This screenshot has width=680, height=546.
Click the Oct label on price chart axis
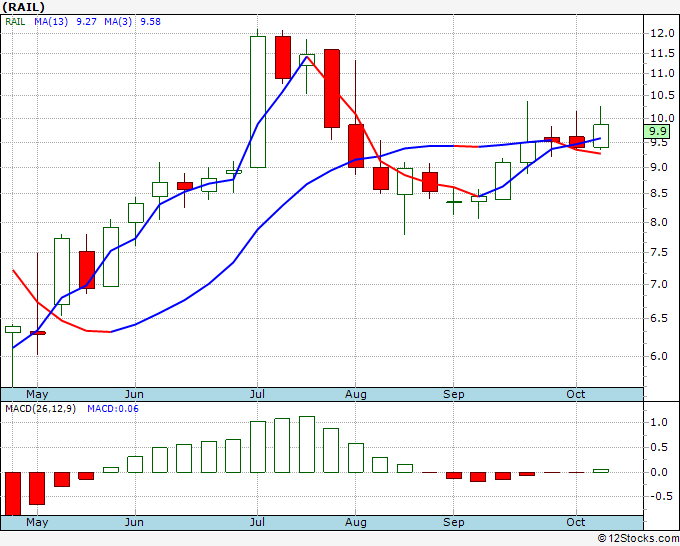pyautogui.click(x=575, y=395)
